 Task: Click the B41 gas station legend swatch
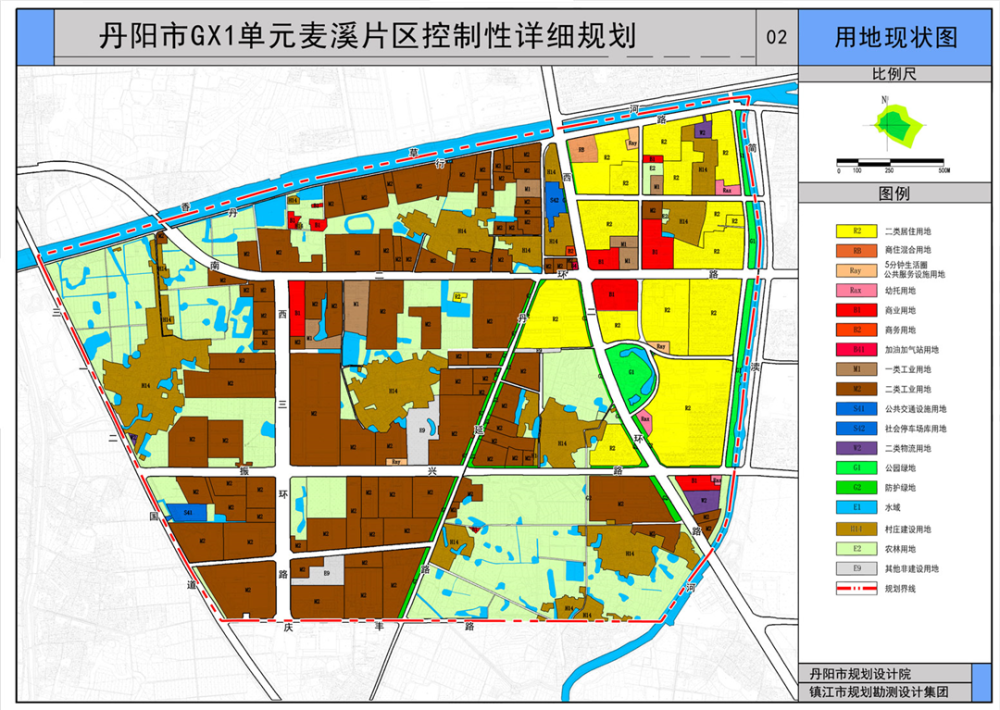click(857, 350)
